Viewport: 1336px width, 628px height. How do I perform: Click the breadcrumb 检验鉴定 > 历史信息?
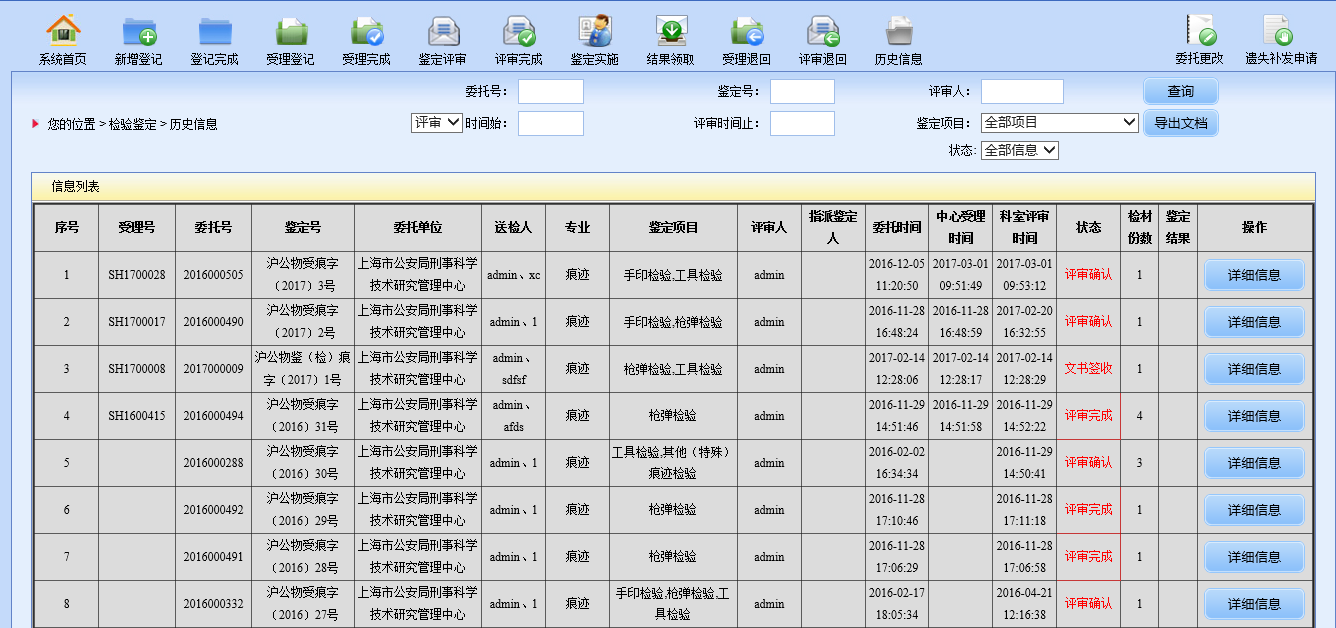(163, 125)
